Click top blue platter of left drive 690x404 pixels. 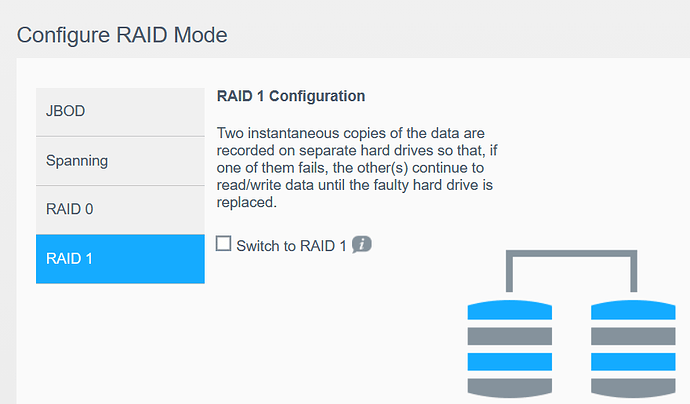coord(509,310)
